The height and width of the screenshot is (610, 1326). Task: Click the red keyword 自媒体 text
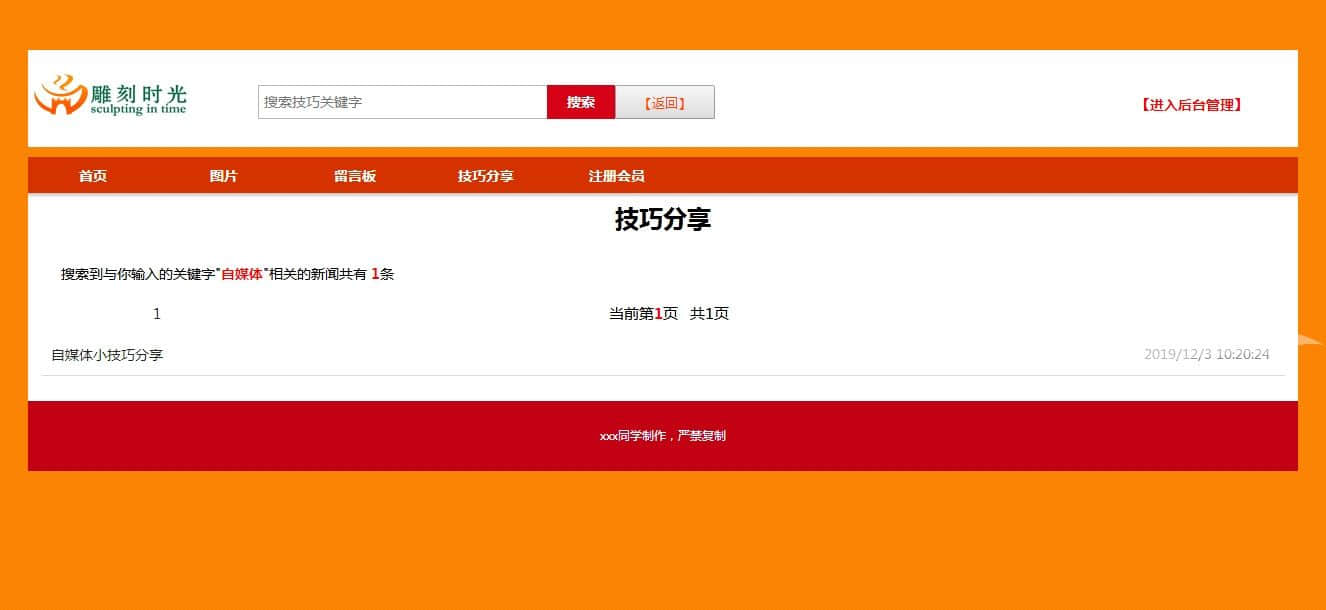[242, 274]
